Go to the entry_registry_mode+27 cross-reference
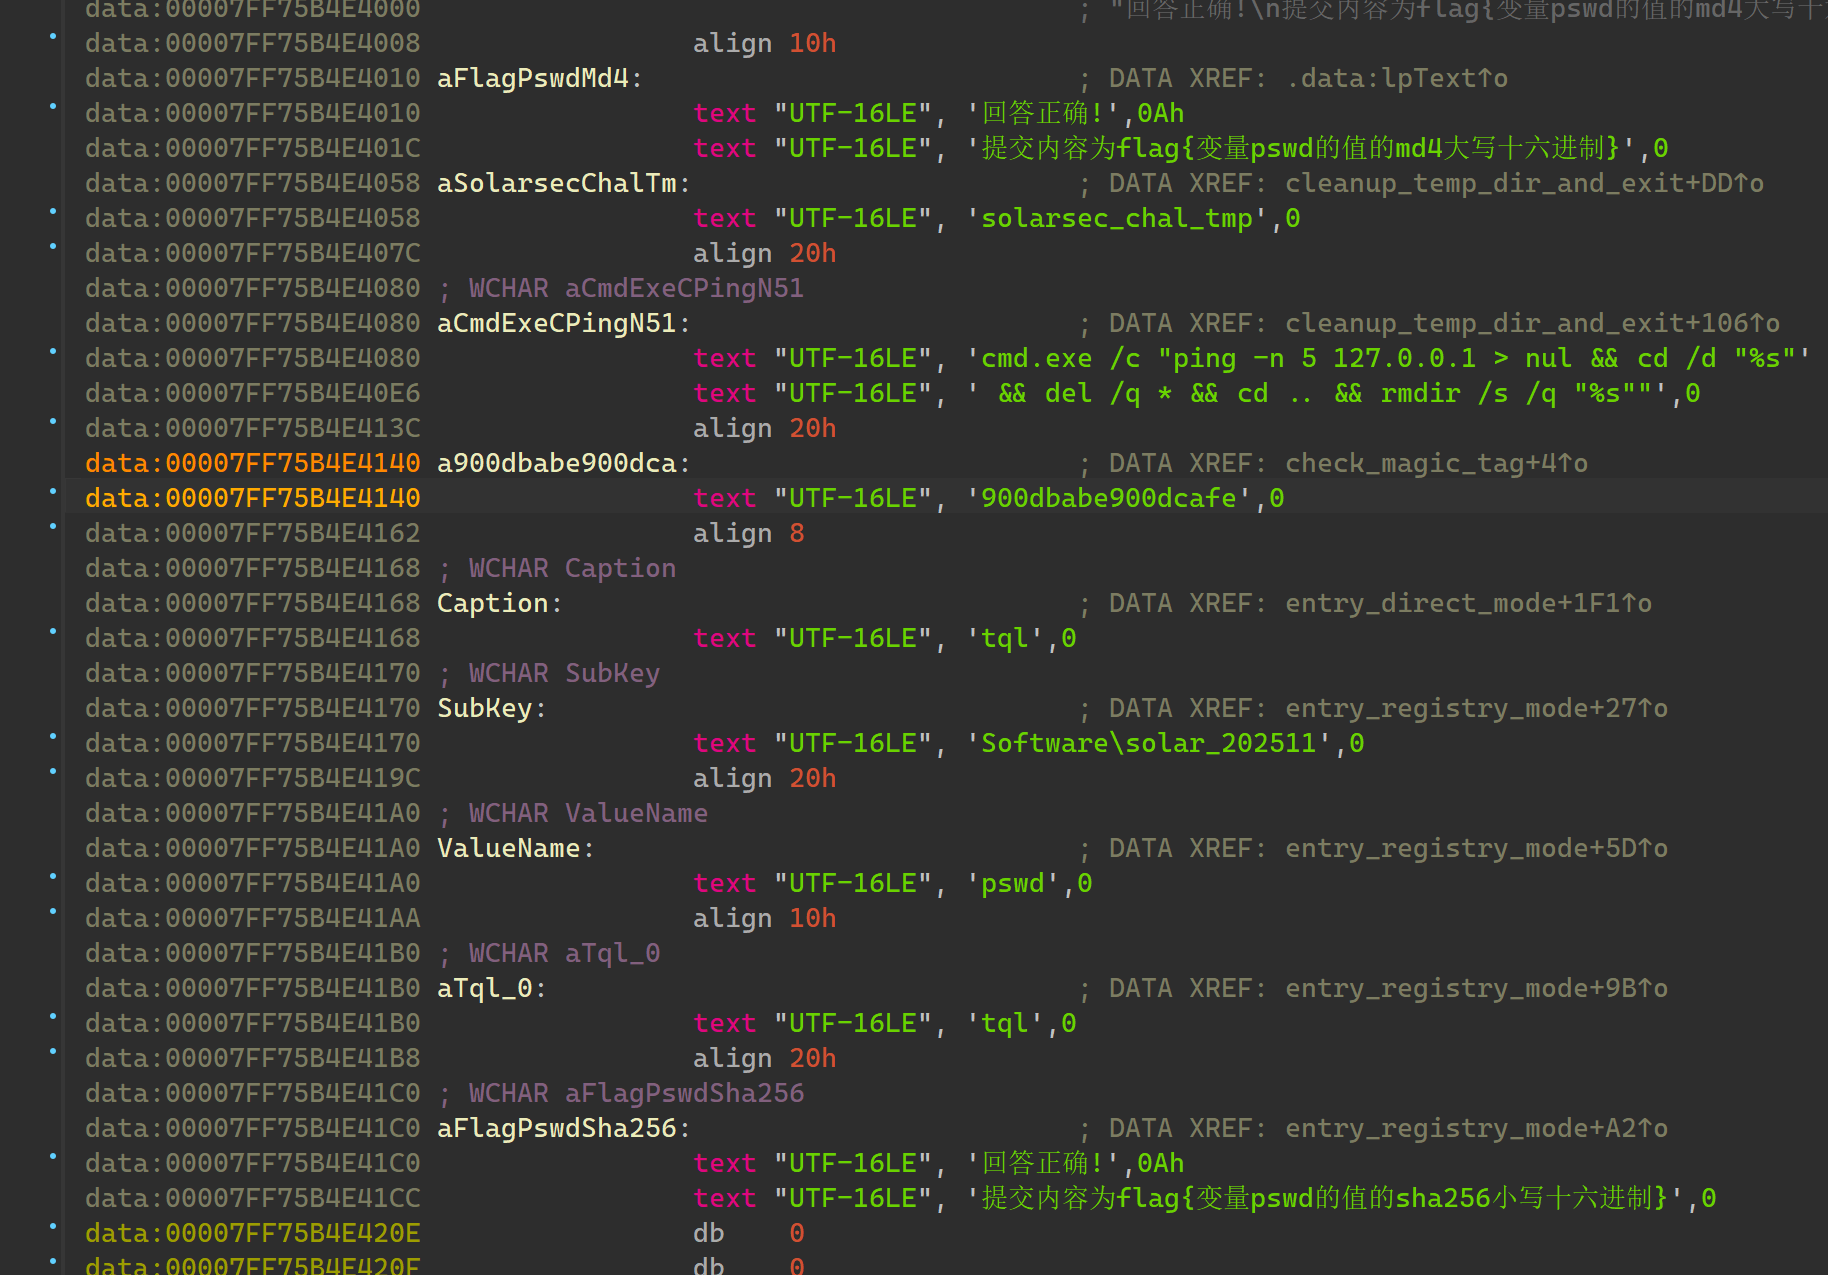The width and height of the screenshot is (1828, 1275). (x=1475, y=708)
